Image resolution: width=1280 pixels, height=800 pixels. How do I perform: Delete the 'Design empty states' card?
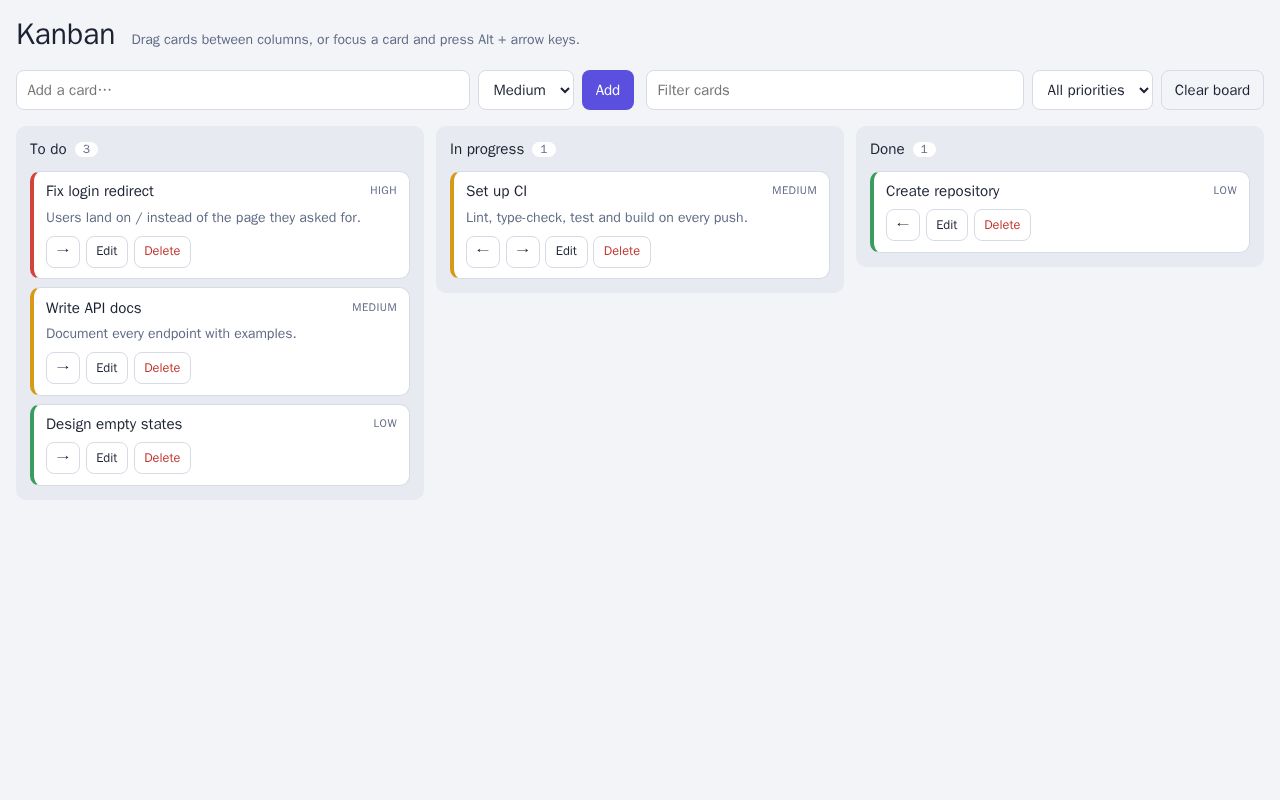click(x=162, y=458)
